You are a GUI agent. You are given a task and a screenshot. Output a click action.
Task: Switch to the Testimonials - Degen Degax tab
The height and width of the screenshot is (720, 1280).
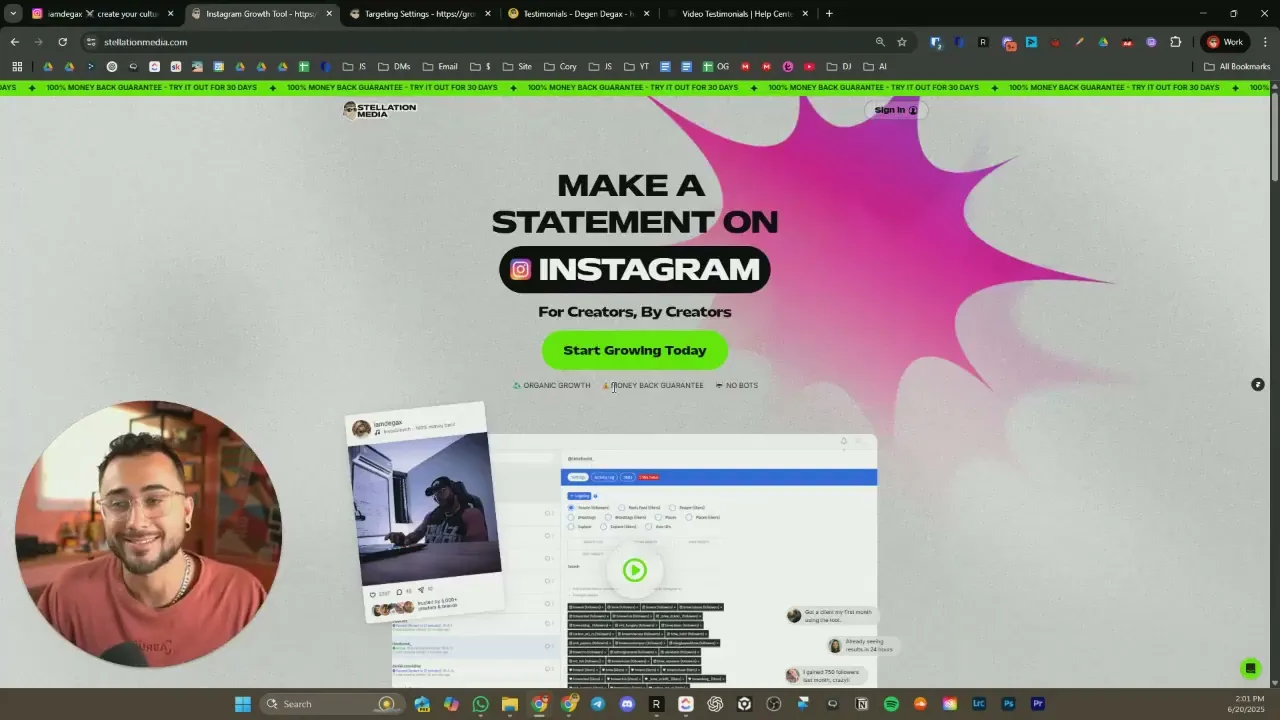[x=577, y=14]
